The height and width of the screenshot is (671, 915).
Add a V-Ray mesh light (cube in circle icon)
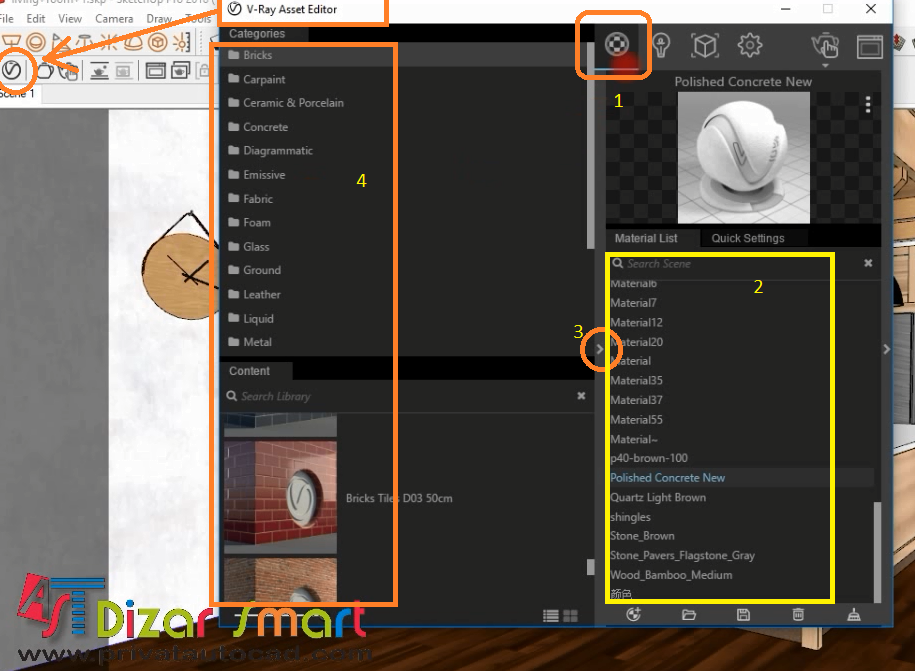tap(157, 42)
